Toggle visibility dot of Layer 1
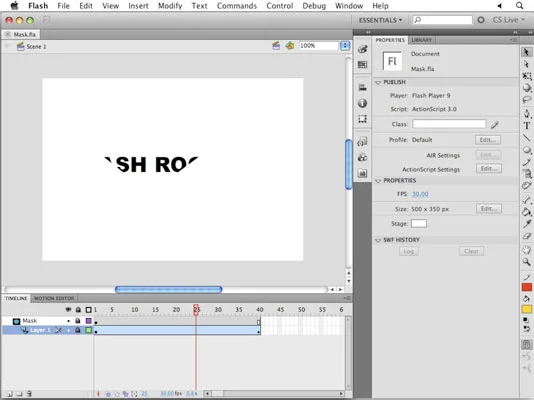This screenshot has width=534, height=400. (x=68, y=330)
